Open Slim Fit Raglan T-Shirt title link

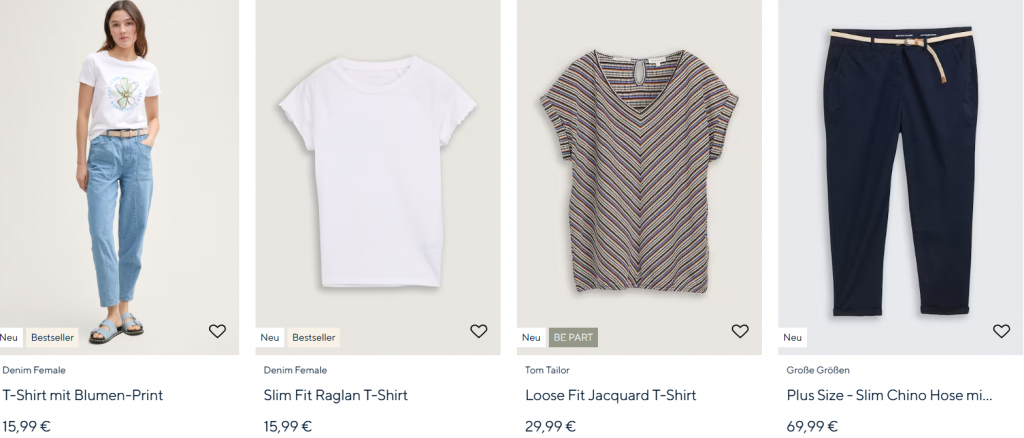336,395
